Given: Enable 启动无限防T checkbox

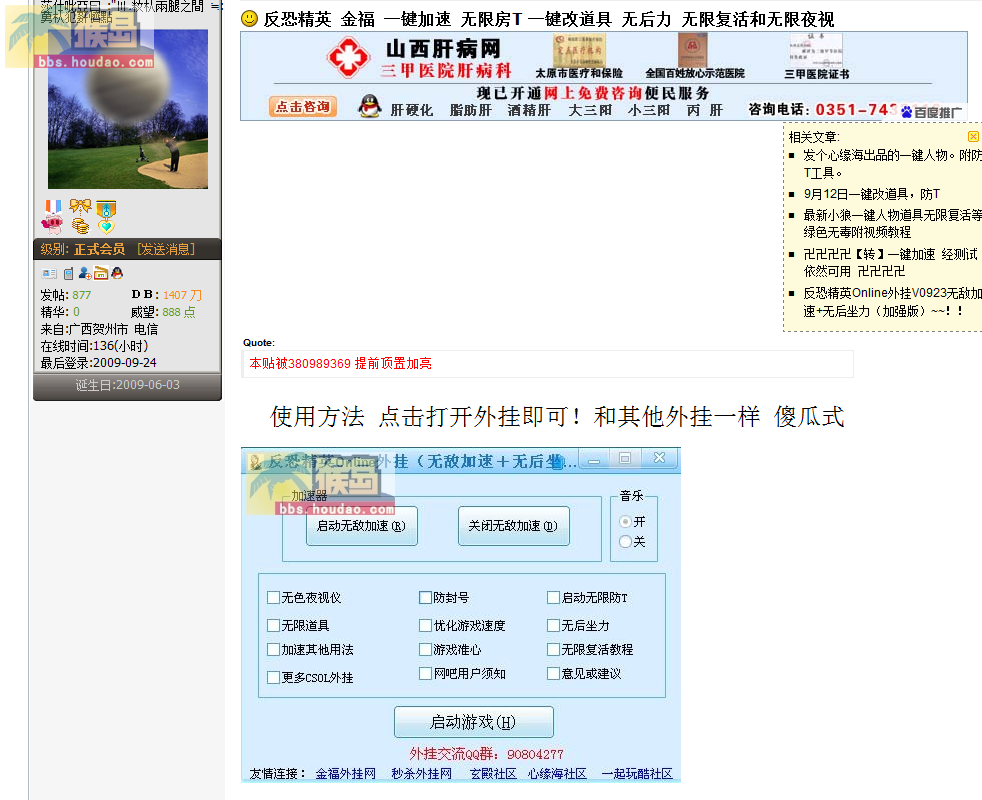Looking at the screenshot, I should point(553,598).
